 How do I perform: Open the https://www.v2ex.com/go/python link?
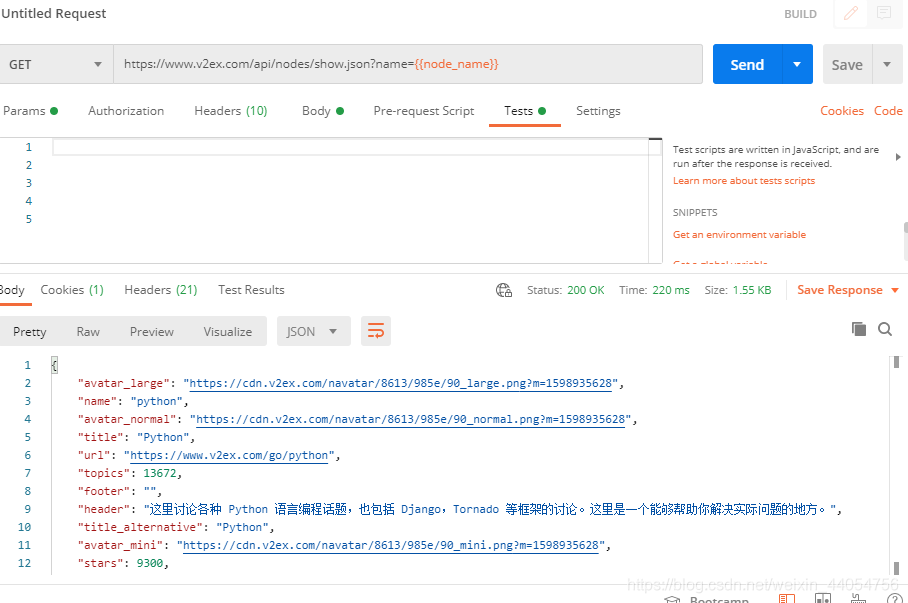point(229,455)
